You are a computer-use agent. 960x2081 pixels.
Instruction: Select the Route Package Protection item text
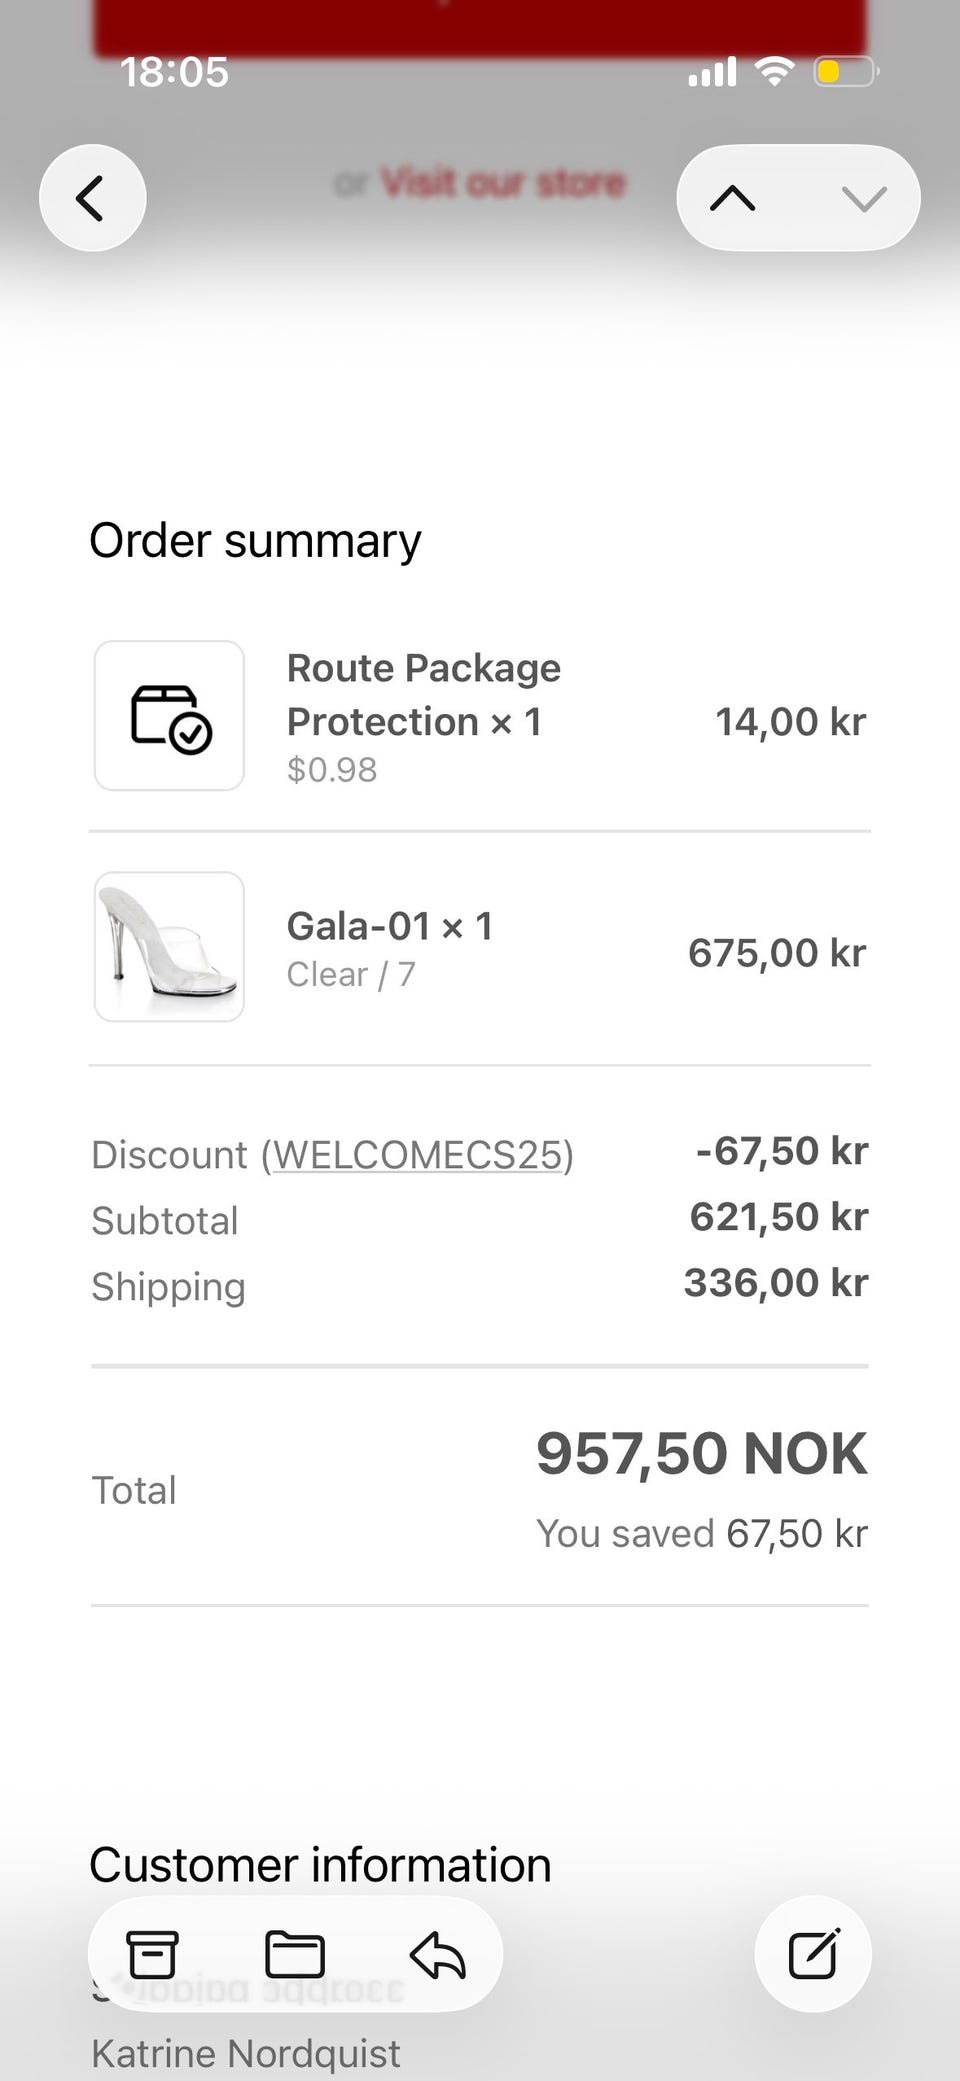tap(424, 695)
